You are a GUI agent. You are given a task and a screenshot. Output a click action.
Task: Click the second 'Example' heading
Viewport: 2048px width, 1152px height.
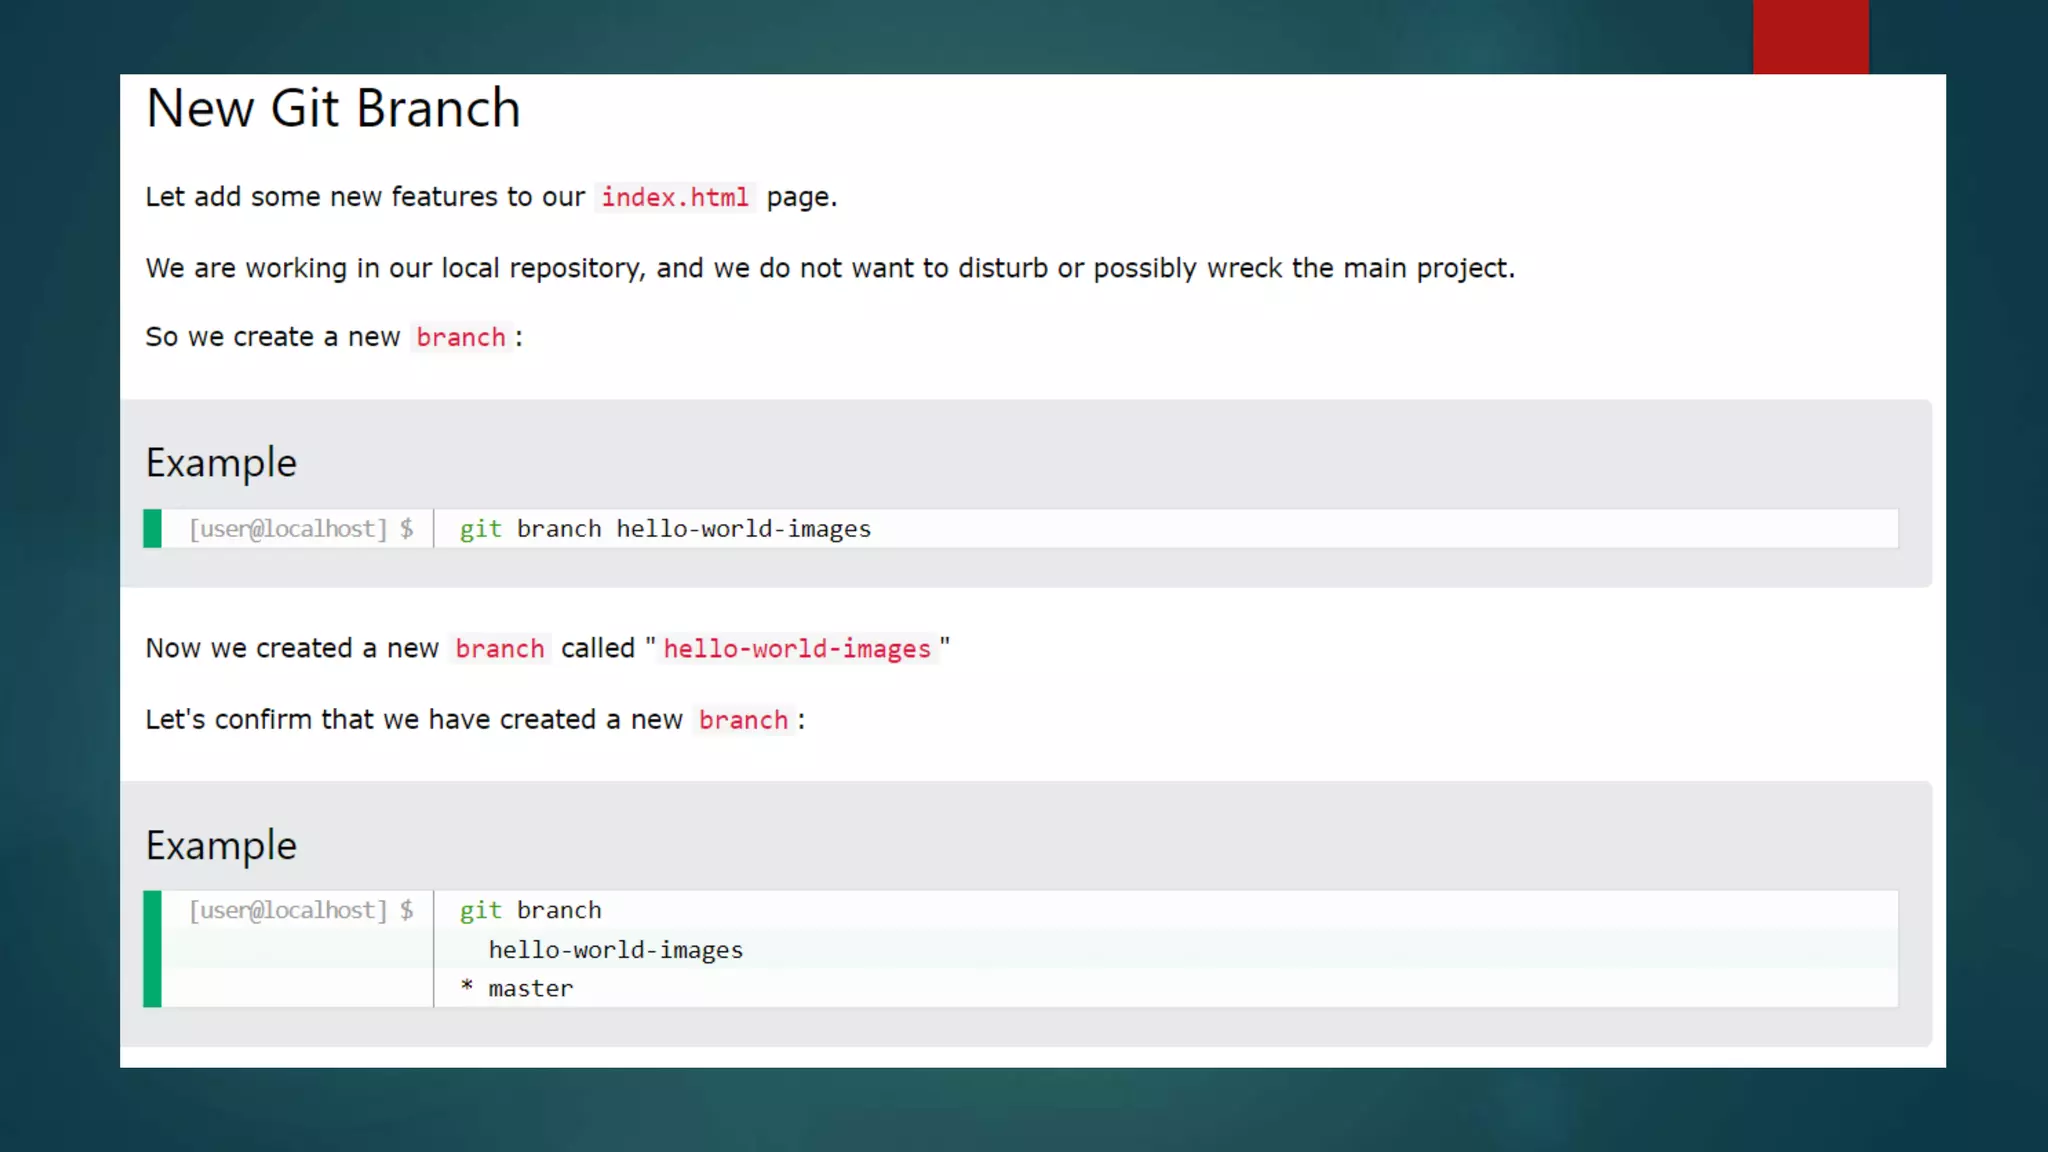pos(221,846)
